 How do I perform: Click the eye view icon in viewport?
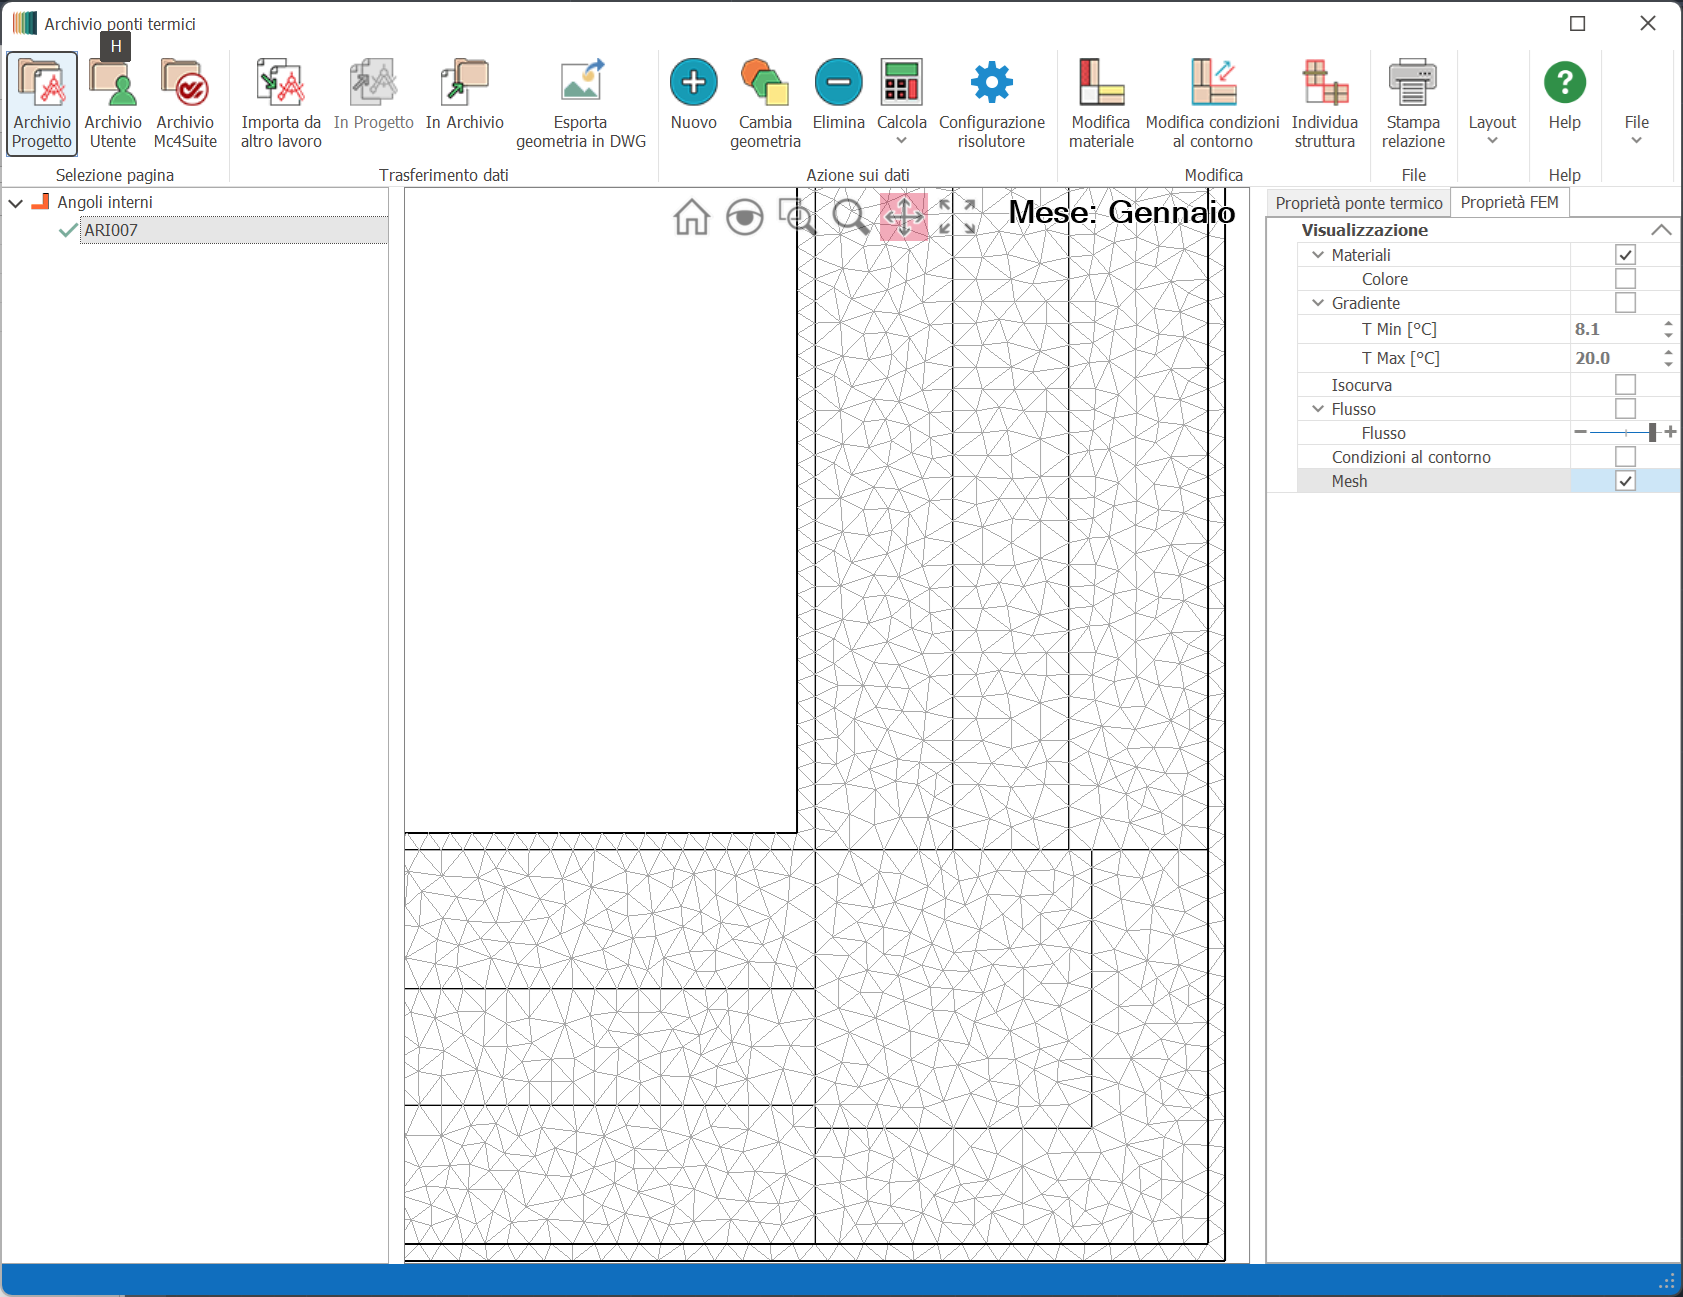745,217
